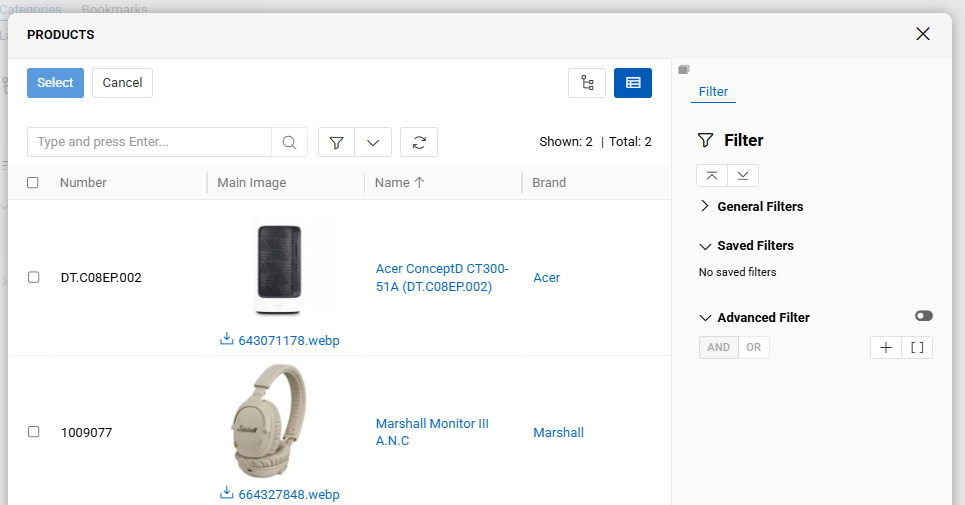Check the 1009077 row checkbox
The image size is (965, 505).
(x=34, y=432)
